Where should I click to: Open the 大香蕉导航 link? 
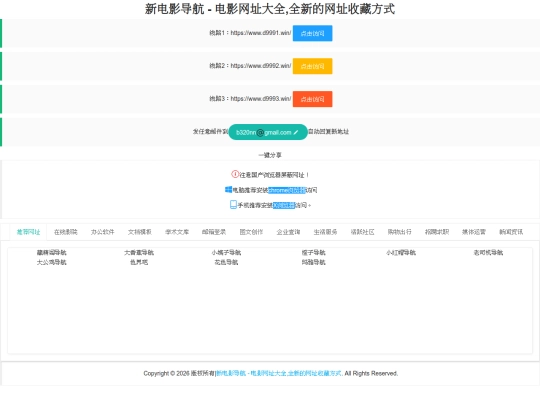click(x=139, y=252)
